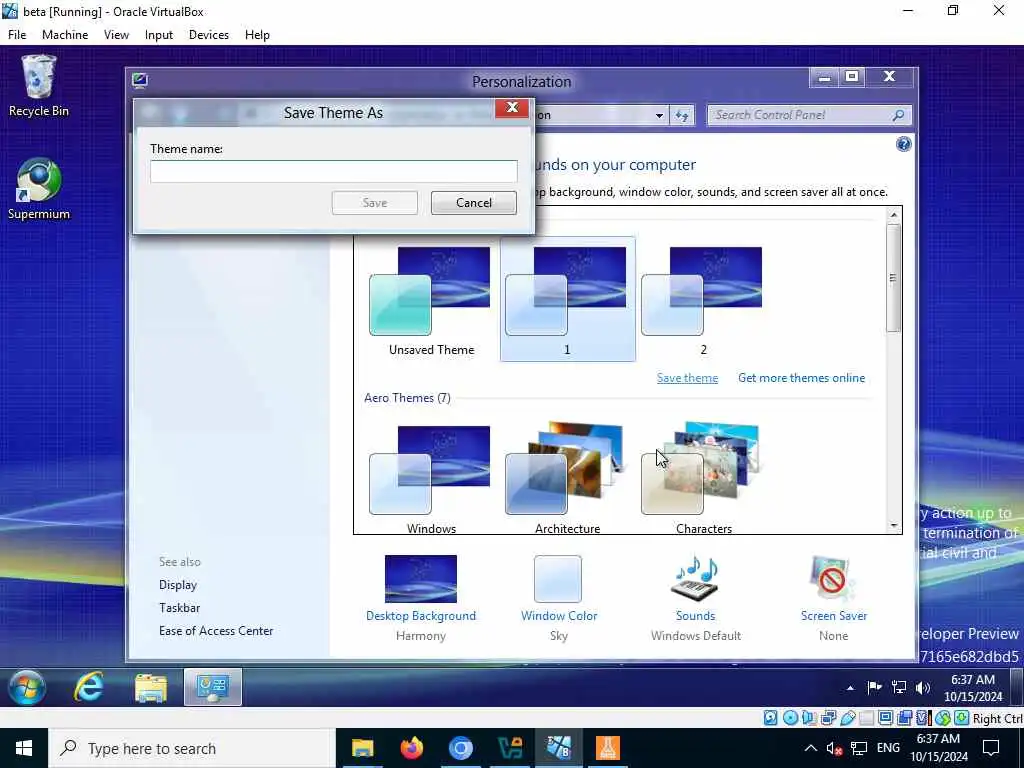Select the Characters Aero theme
This screenshot has height=768, width=1024.
pos(703,479)
